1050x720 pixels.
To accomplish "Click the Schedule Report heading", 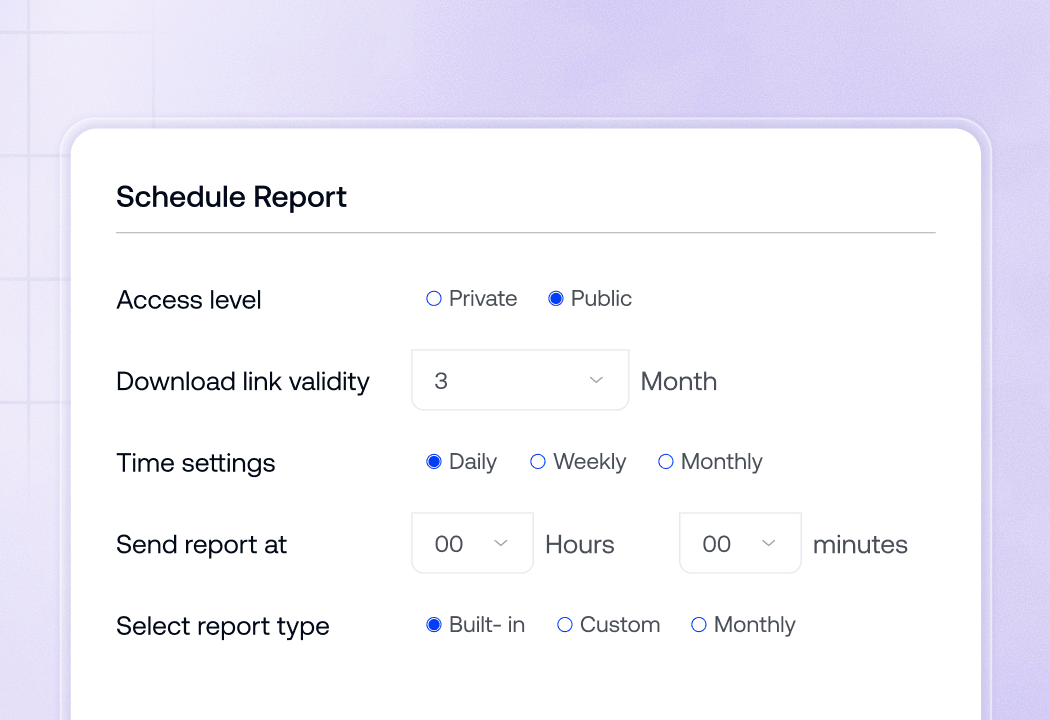I will [x=231, y=198].
